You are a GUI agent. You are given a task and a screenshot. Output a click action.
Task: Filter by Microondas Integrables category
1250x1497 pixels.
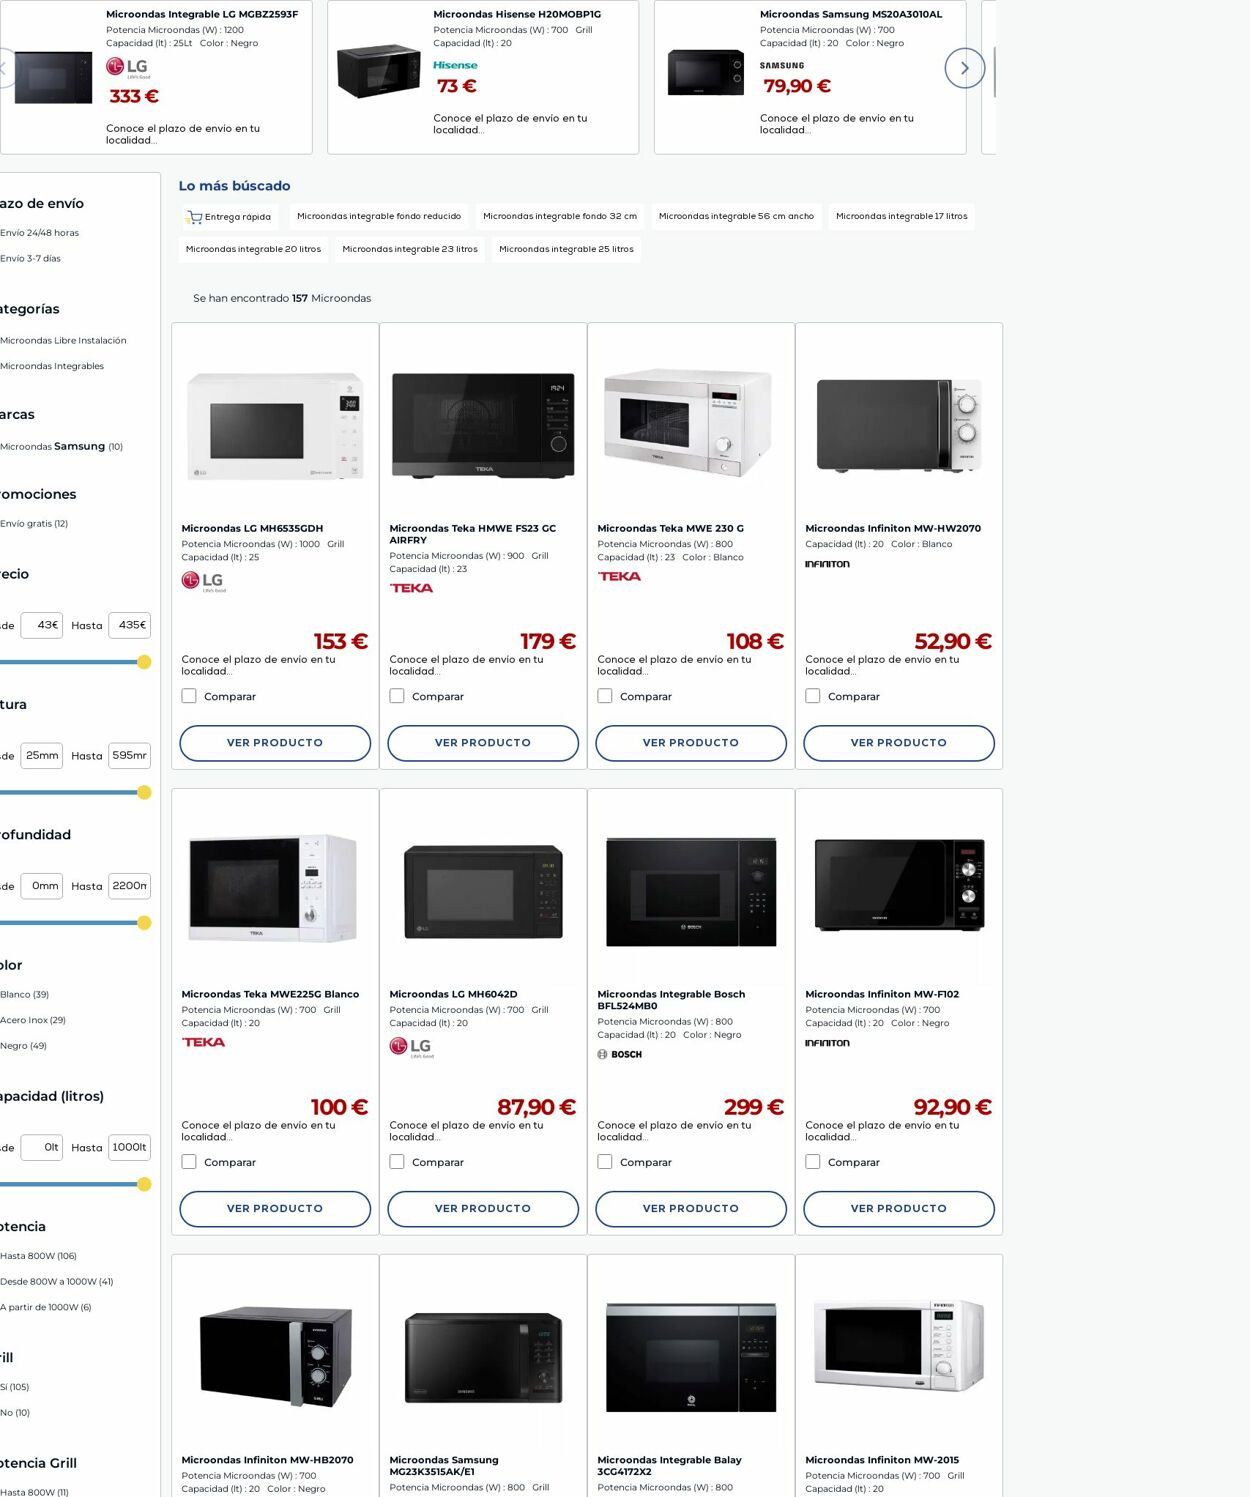click(52, 367)
